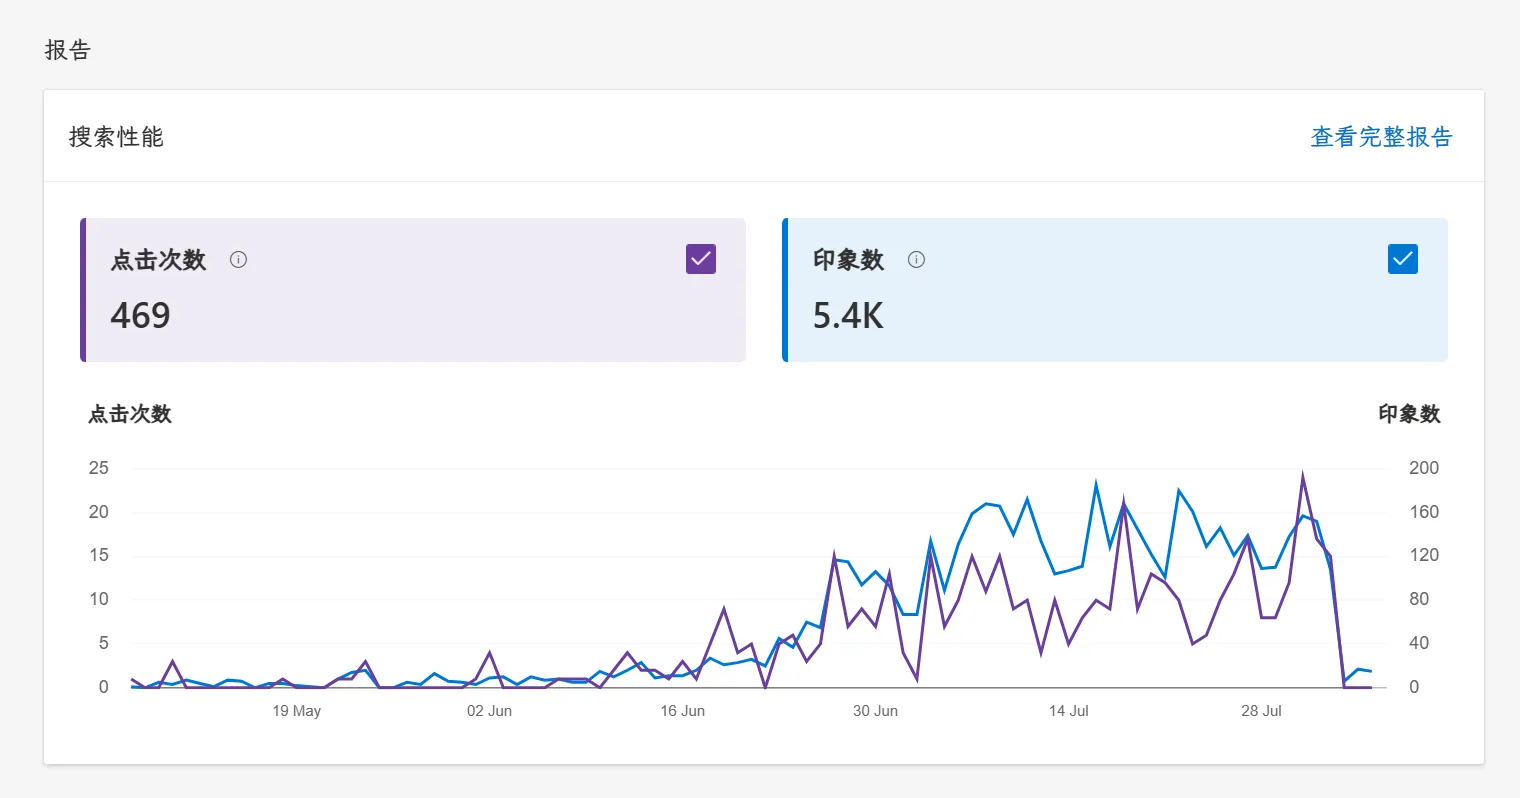Image resolution: width=1520 pixels, height=798 pixels.
Task: Select the 28 Jul date label
Action: point(1261,711)
